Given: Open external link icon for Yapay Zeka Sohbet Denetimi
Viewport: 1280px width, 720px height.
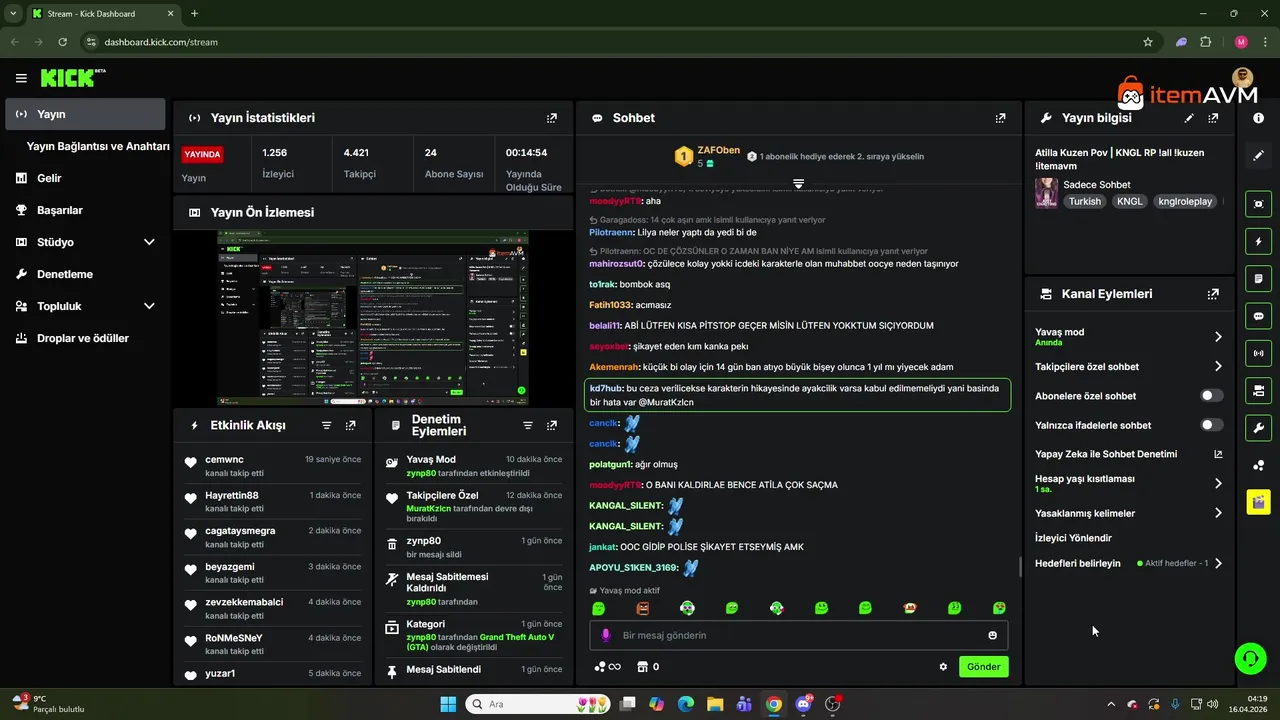Looking at the screenshot, I should [1218, 454].
